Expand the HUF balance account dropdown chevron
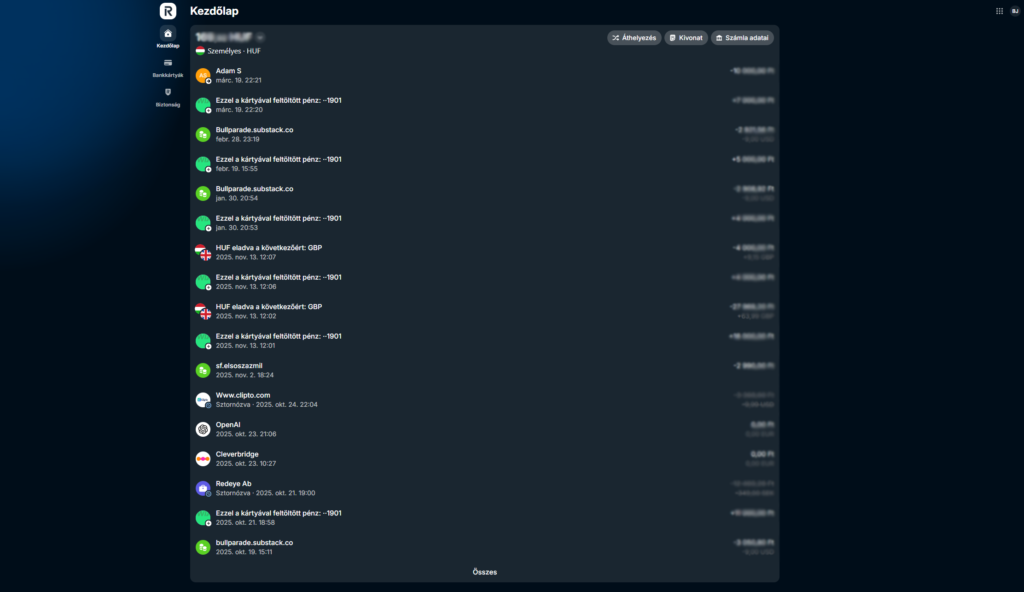This screenshot has height=592, width=1024. [x=260, y=37]
